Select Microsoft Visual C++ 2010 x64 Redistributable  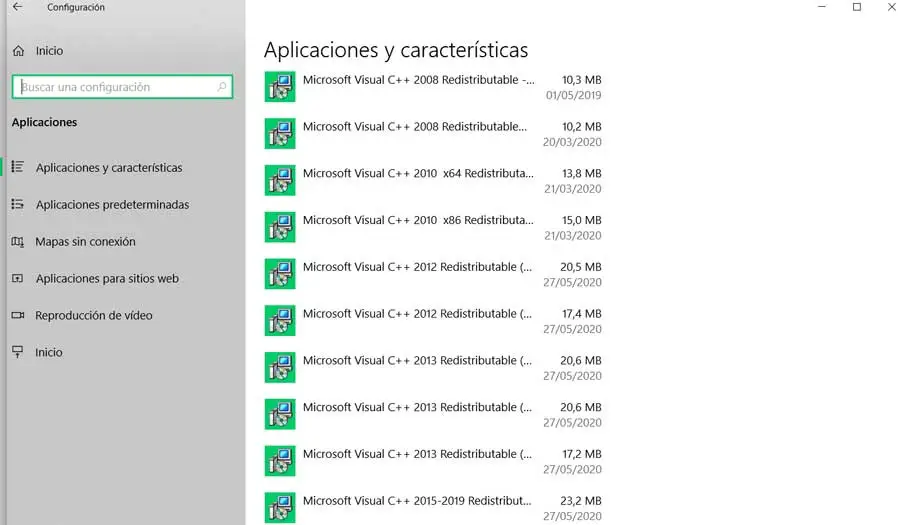[x=433, y=180]
